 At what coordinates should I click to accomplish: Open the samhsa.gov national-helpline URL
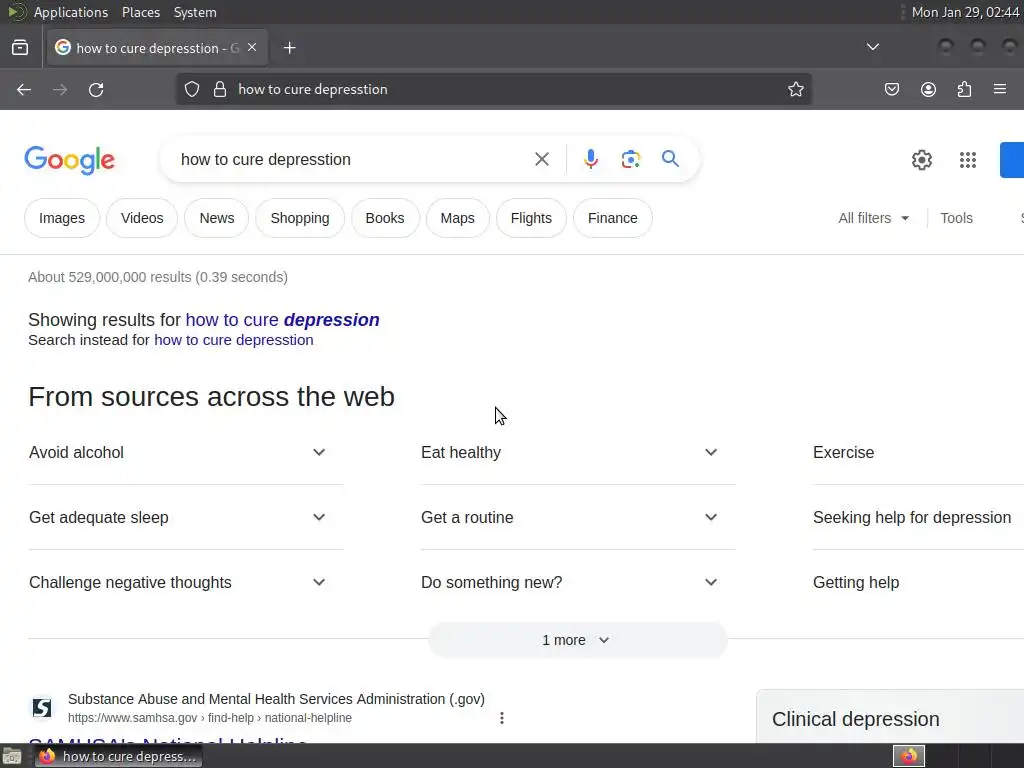coord(210,718)
